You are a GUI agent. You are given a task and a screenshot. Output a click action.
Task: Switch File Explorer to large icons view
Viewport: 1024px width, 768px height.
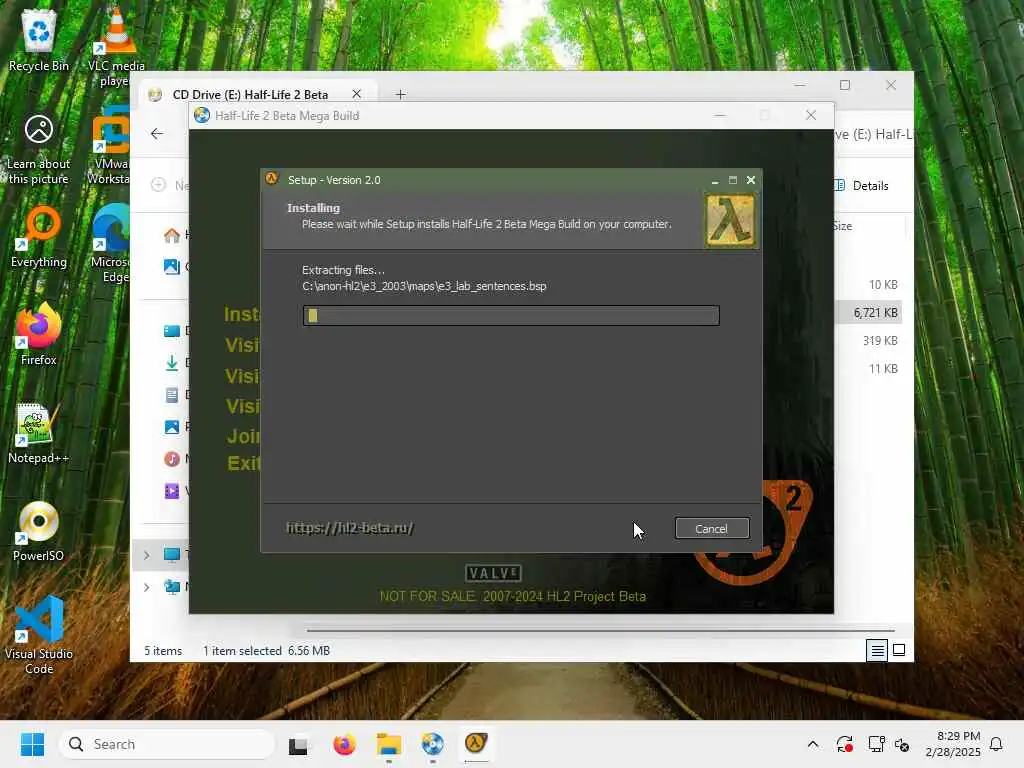(x=899, y=650)
